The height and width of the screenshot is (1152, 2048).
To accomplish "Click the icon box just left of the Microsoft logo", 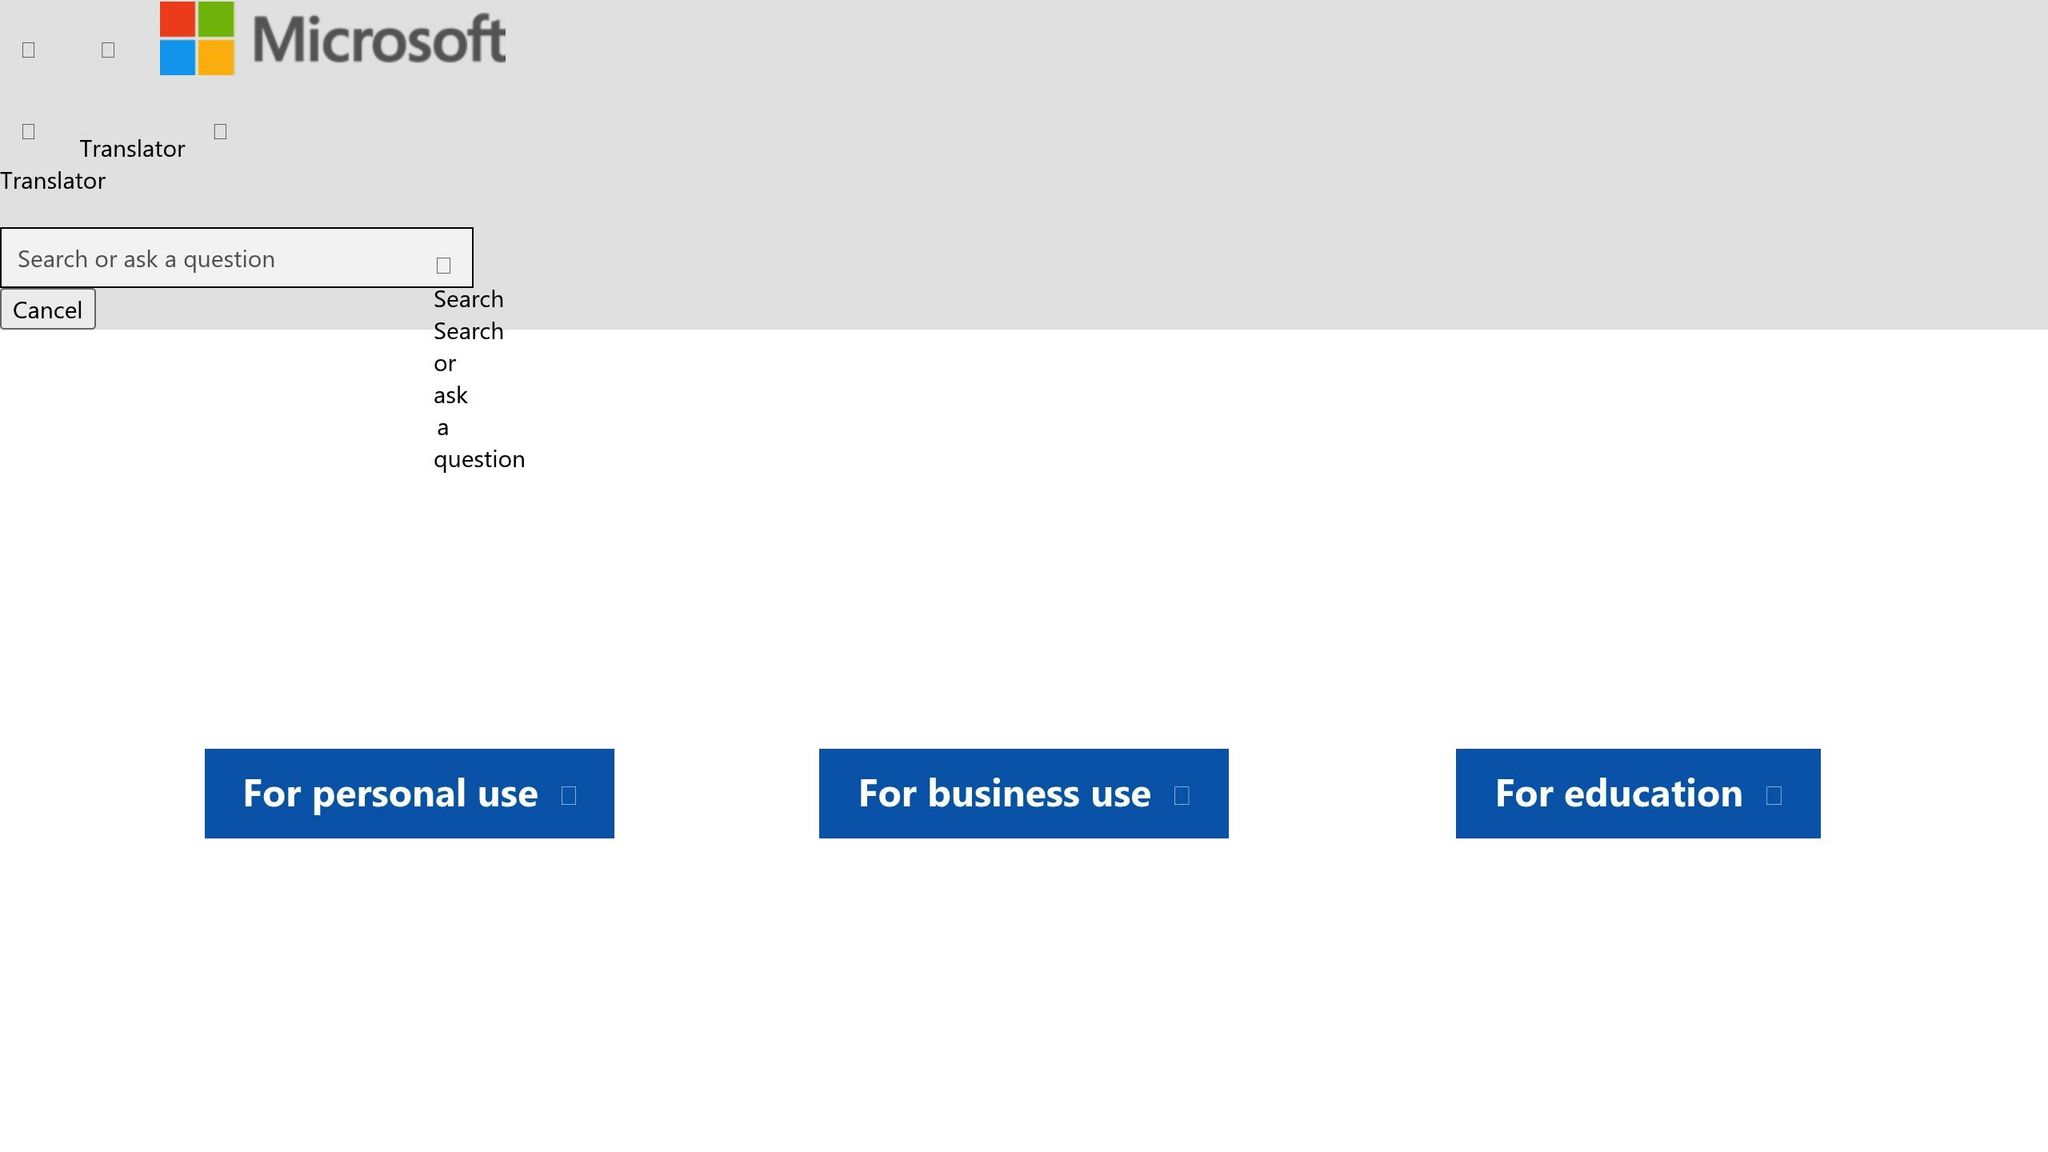I will 108,50.
